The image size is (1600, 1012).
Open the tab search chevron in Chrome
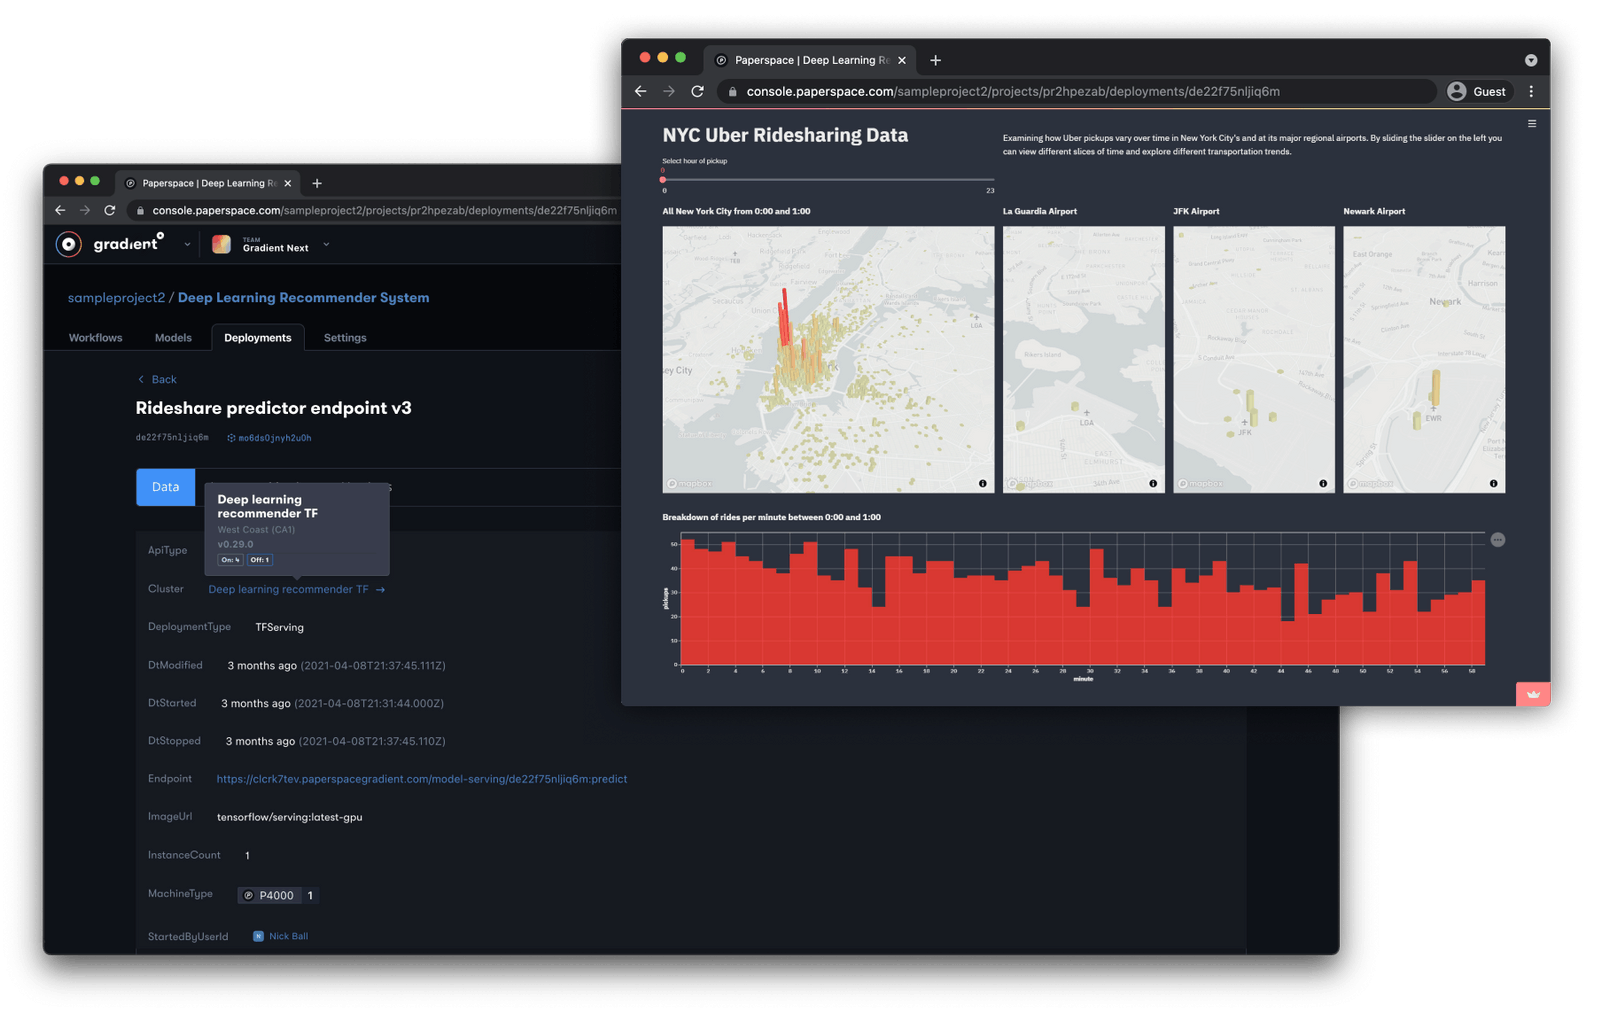coord(1530,60)
